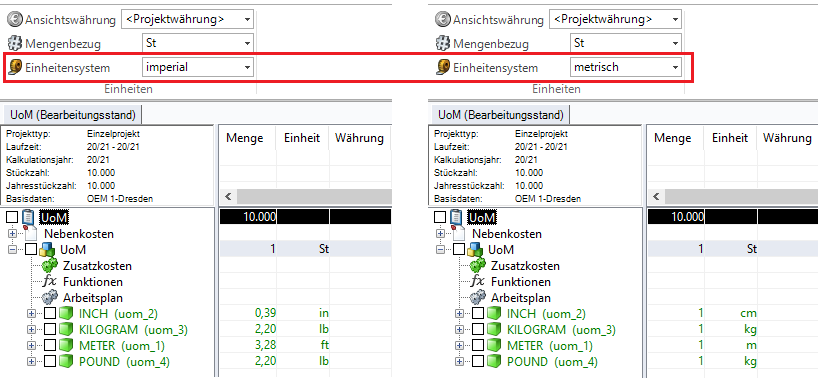Image resolution: width=818 pixels, height=379 pixels.
Task: Click the Einheit column header in right grid
Action: 730,138
